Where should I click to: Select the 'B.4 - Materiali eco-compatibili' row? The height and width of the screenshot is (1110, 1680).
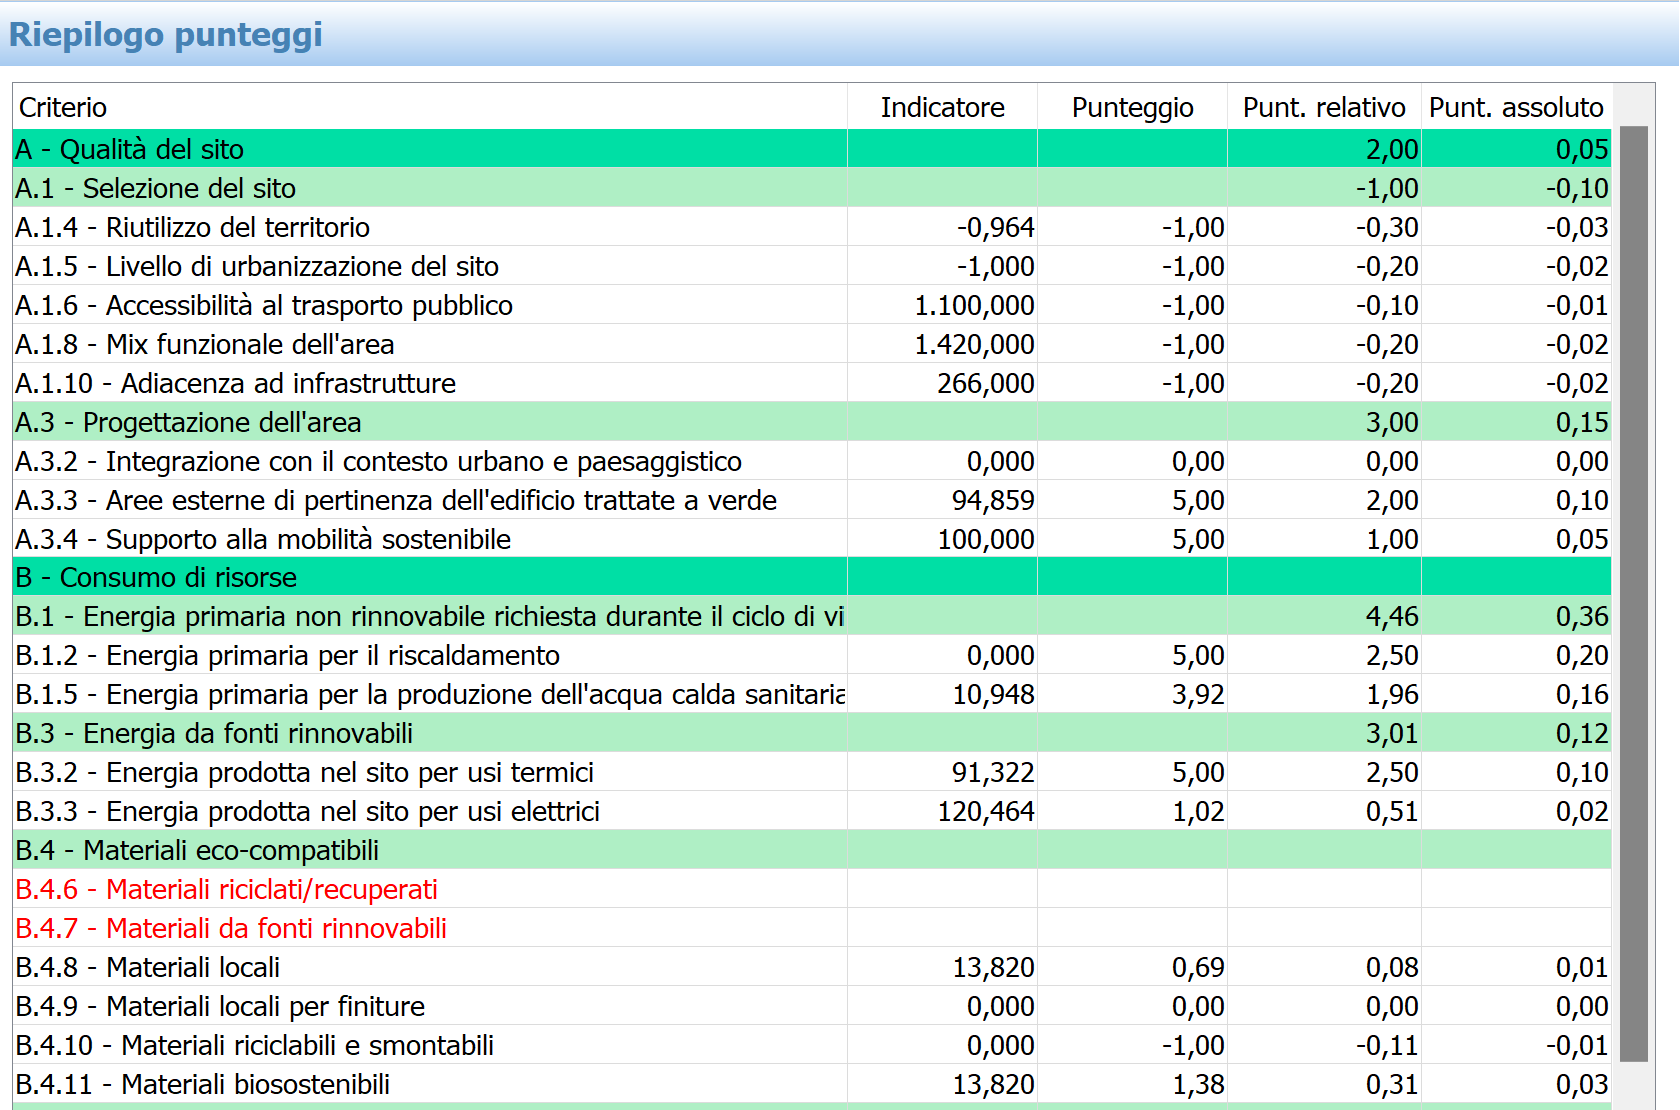(x=812, y=850)
